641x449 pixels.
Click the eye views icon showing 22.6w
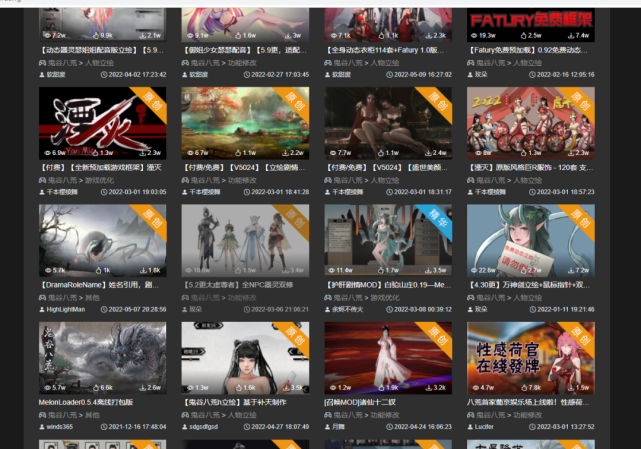[474, 270]
